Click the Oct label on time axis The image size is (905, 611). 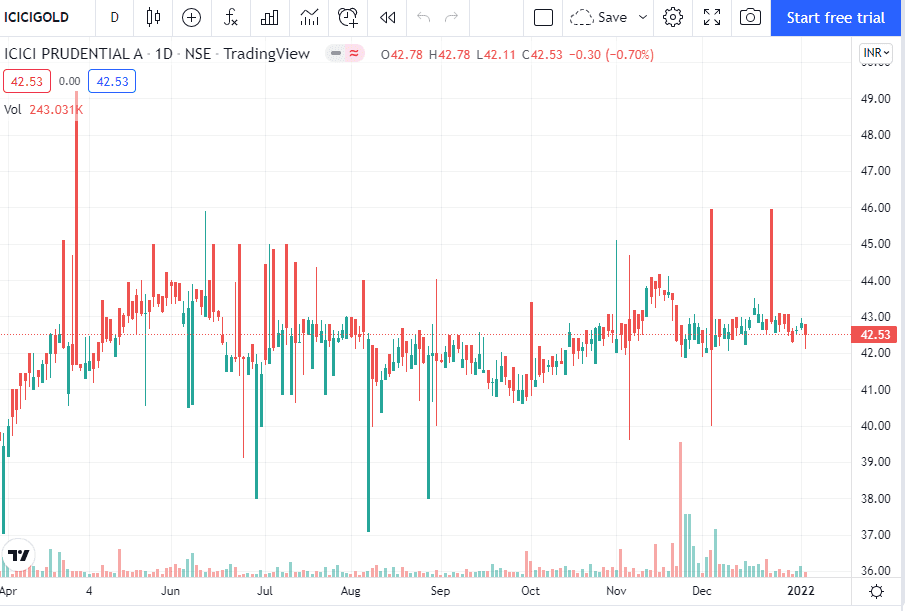[x=530, y=591]
